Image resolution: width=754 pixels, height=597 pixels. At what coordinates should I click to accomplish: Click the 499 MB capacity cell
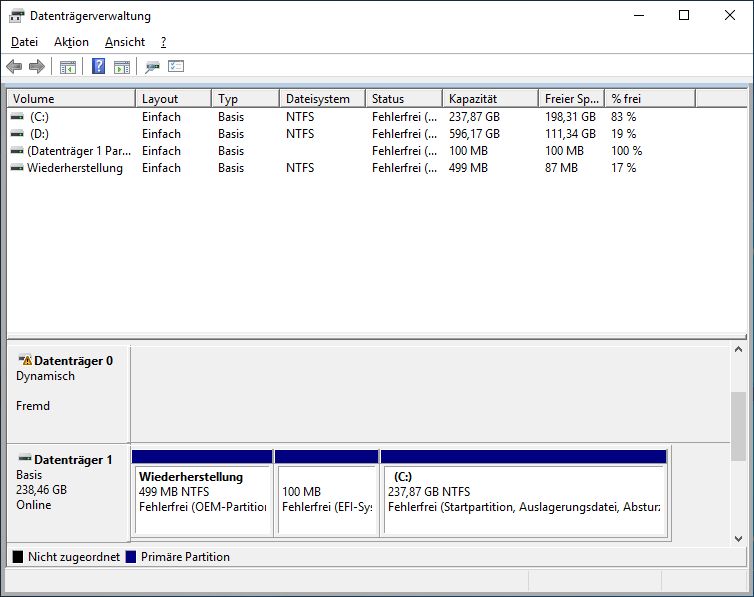click(x=468, y=168)
